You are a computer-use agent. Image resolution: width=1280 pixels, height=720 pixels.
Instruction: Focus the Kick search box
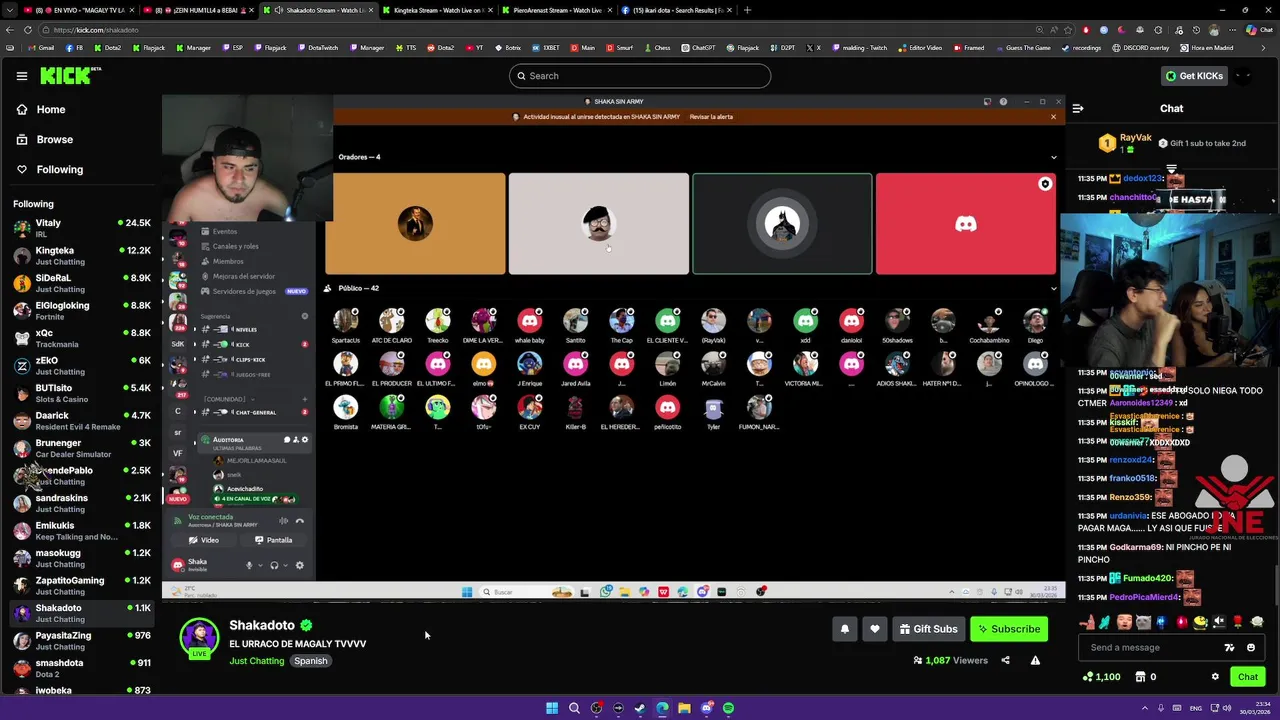640,76
